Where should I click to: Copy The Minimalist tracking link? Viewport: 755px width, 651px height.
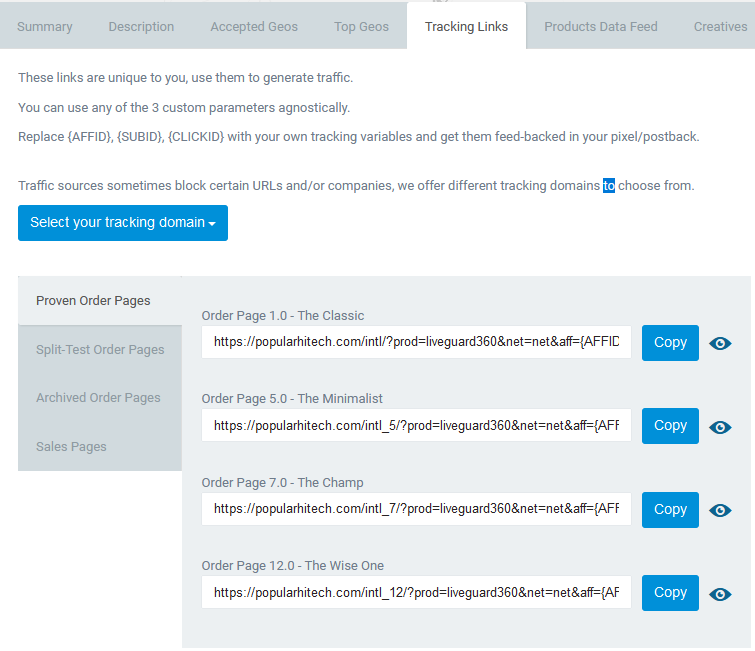pos(670,426)
